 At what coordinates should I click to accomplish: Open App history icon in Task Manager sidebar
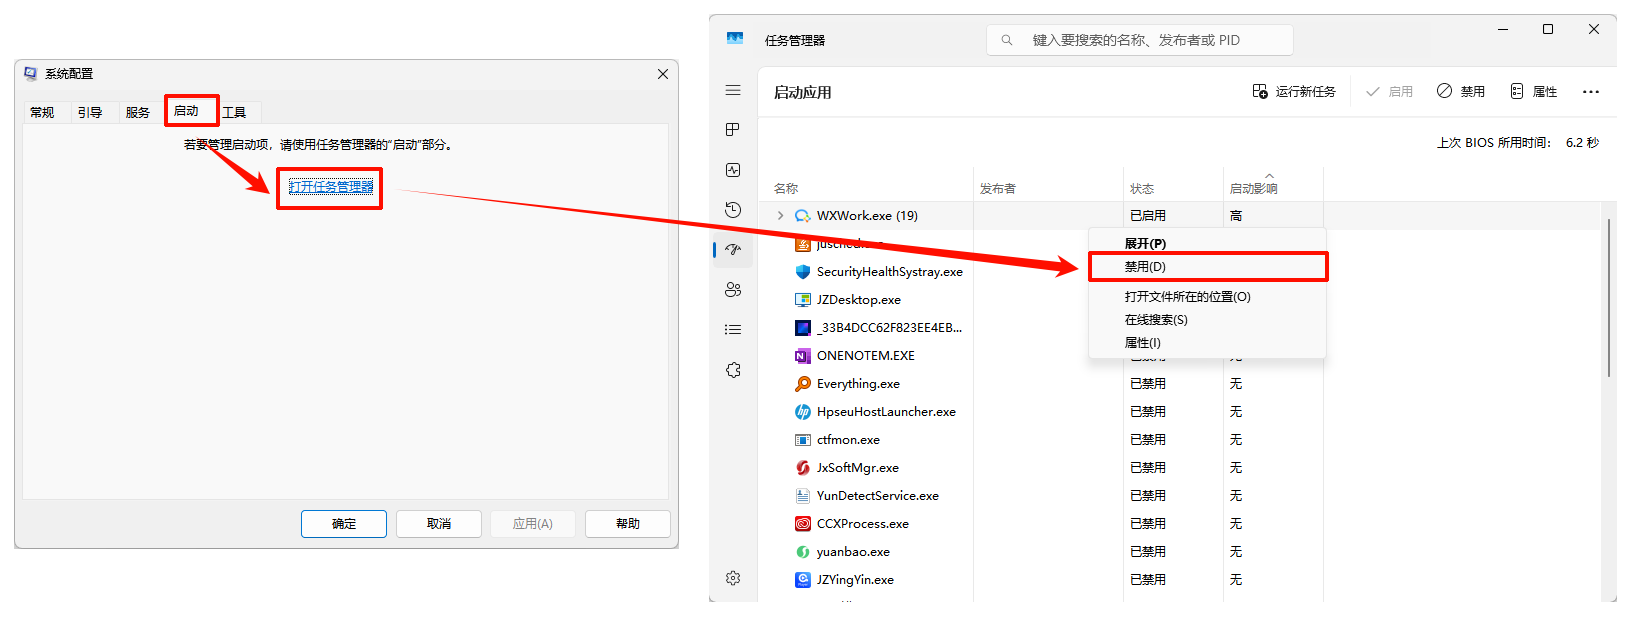[x=733, y=210]
